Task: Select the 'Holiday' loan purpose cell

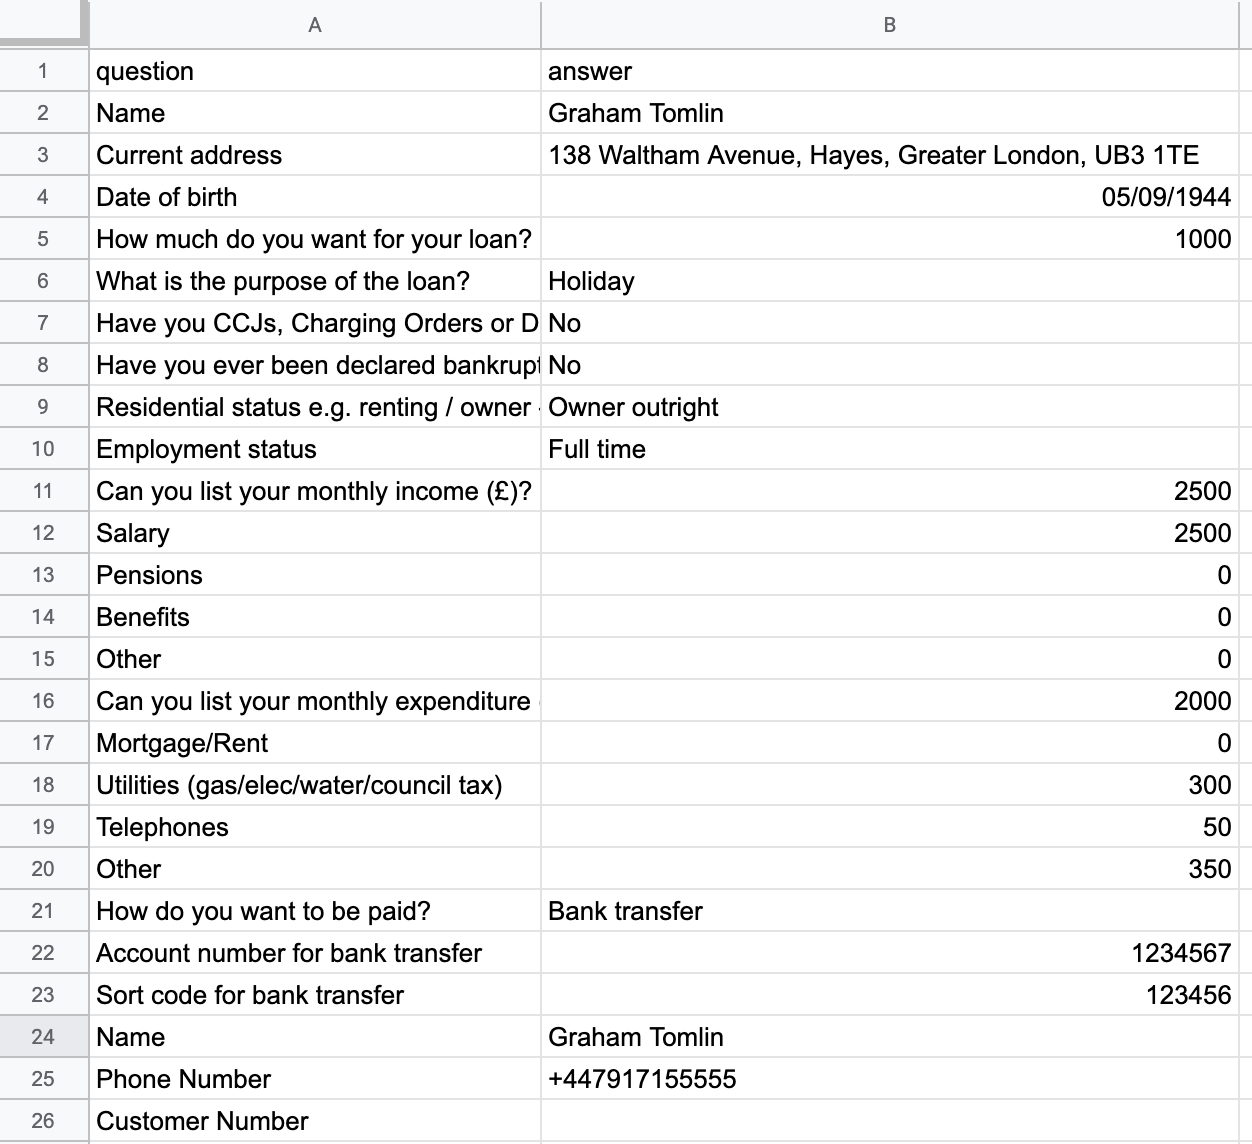Action: 889,281
